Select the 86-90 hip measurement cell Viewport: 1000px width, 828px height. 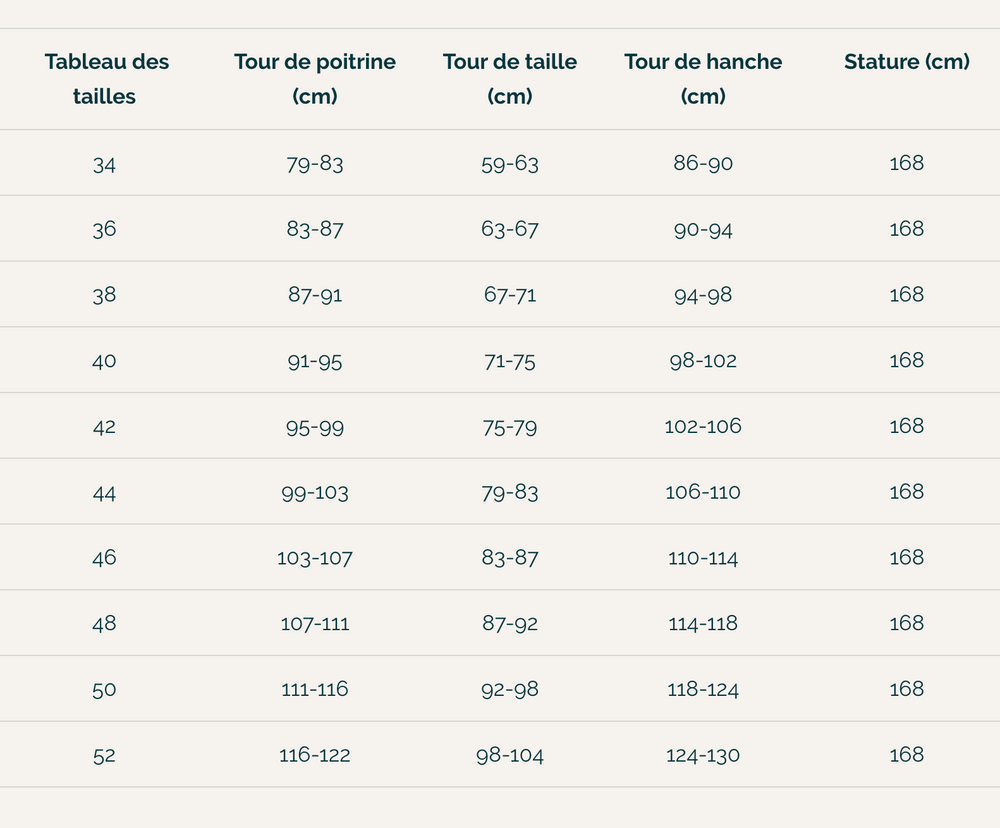point(703,163)
